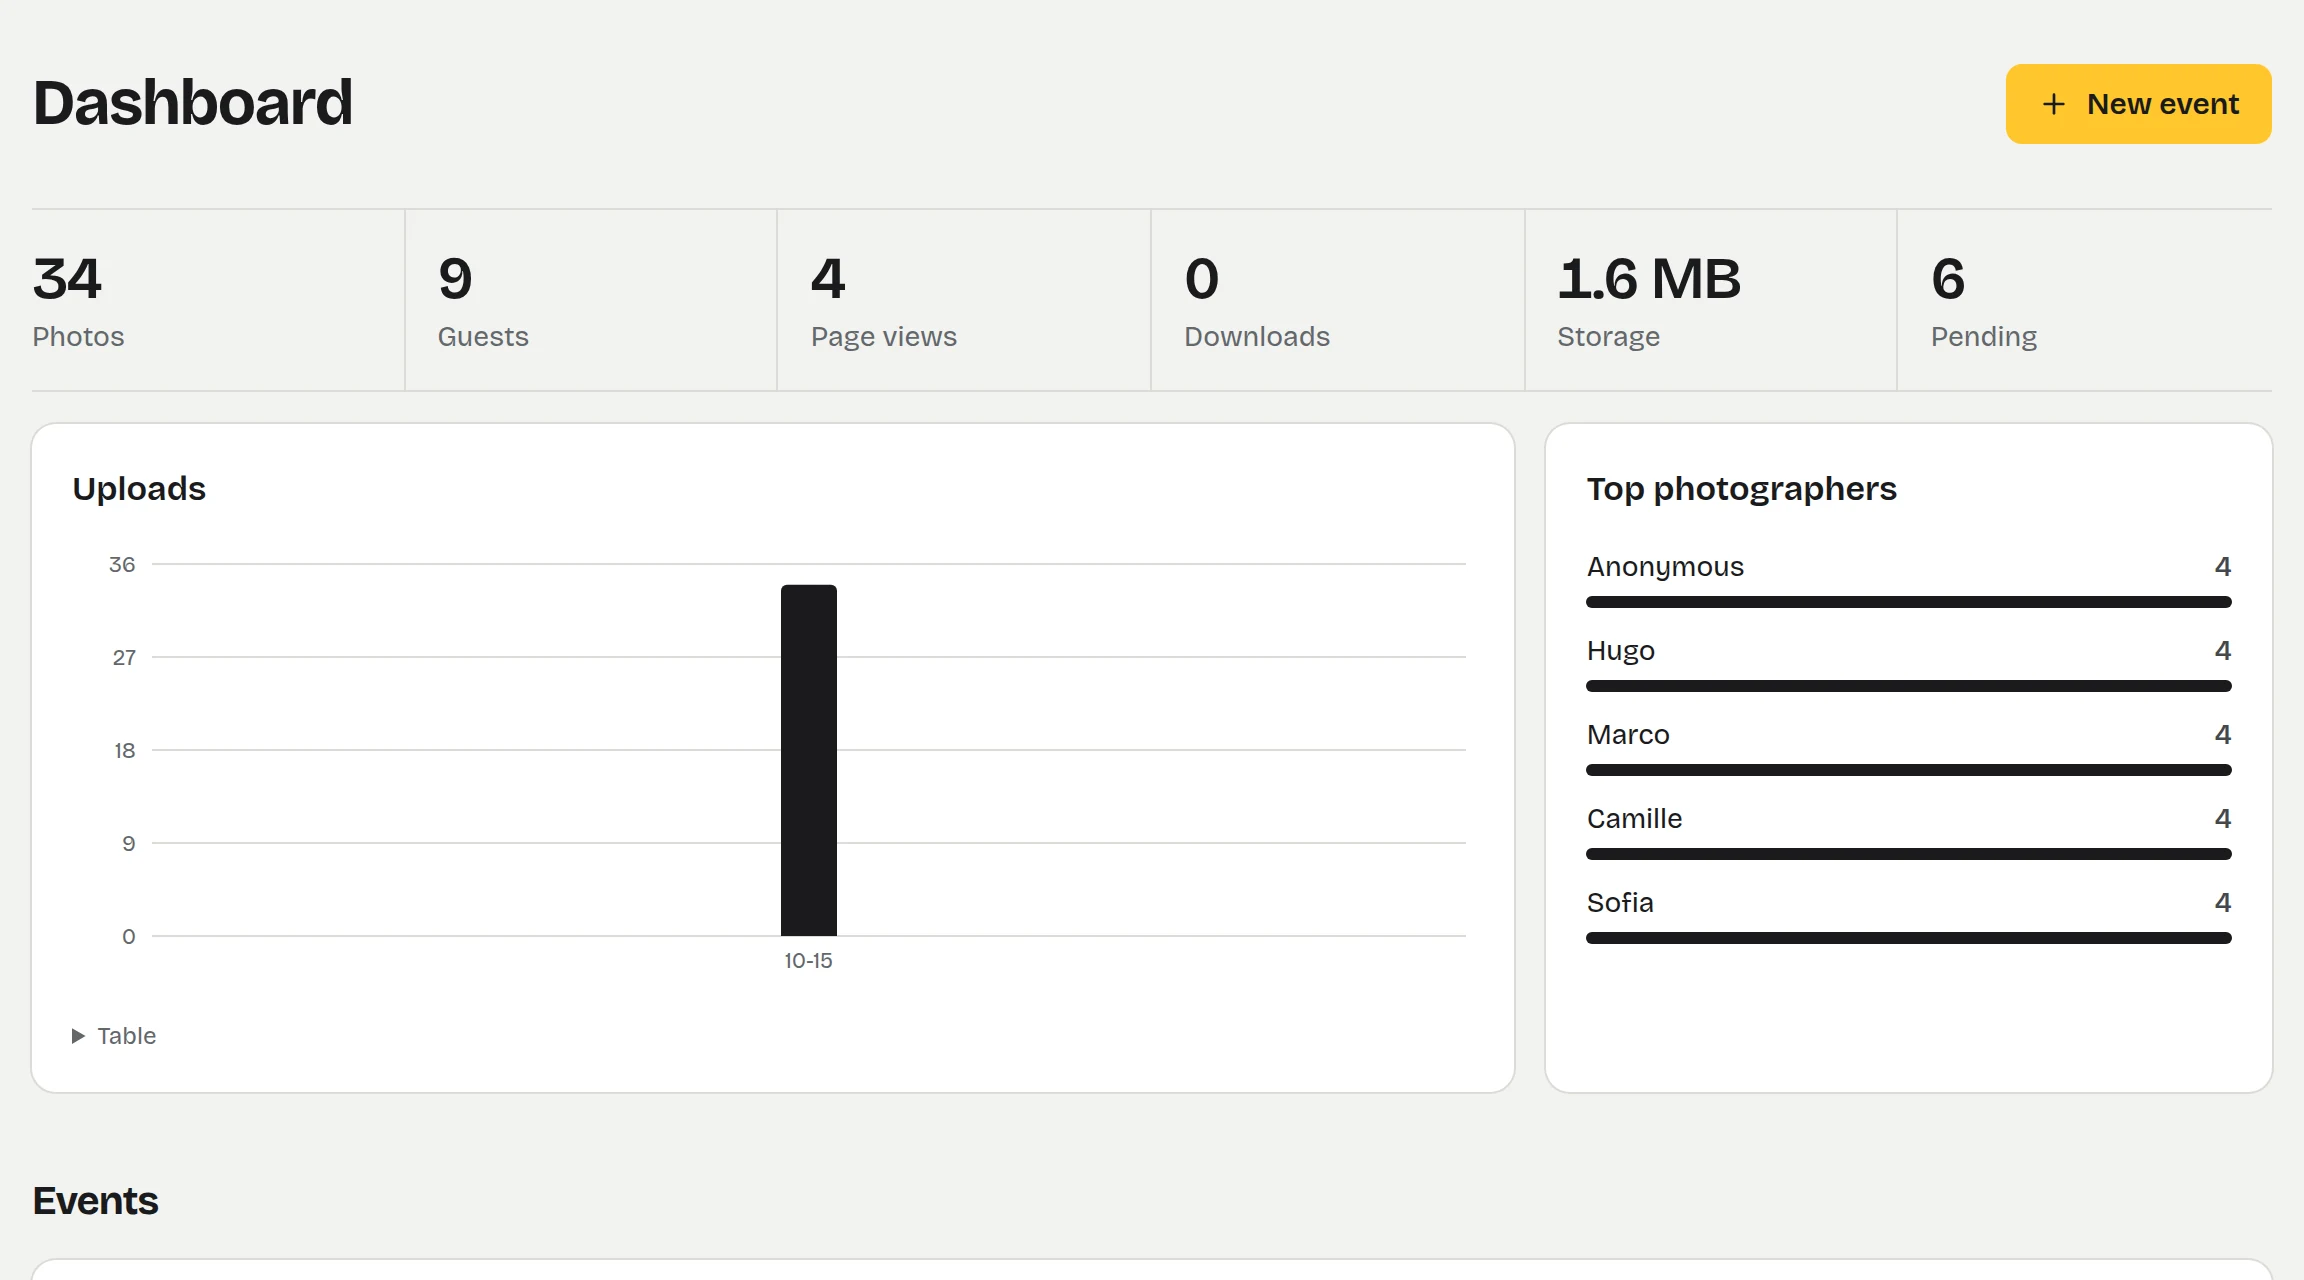Click the Anonymous photographer progress bar
The width and height of the screenshot is (2304, 1280).
coord(1909,602)
